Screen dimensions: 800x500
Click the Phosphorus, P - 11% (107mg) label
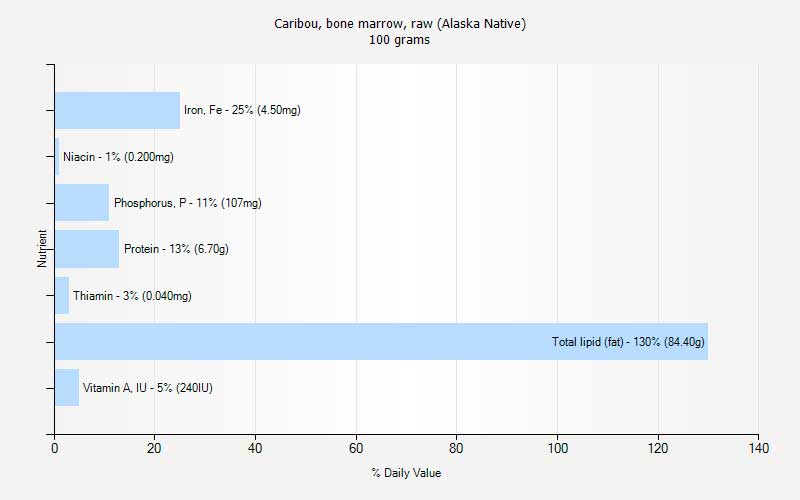188,203
